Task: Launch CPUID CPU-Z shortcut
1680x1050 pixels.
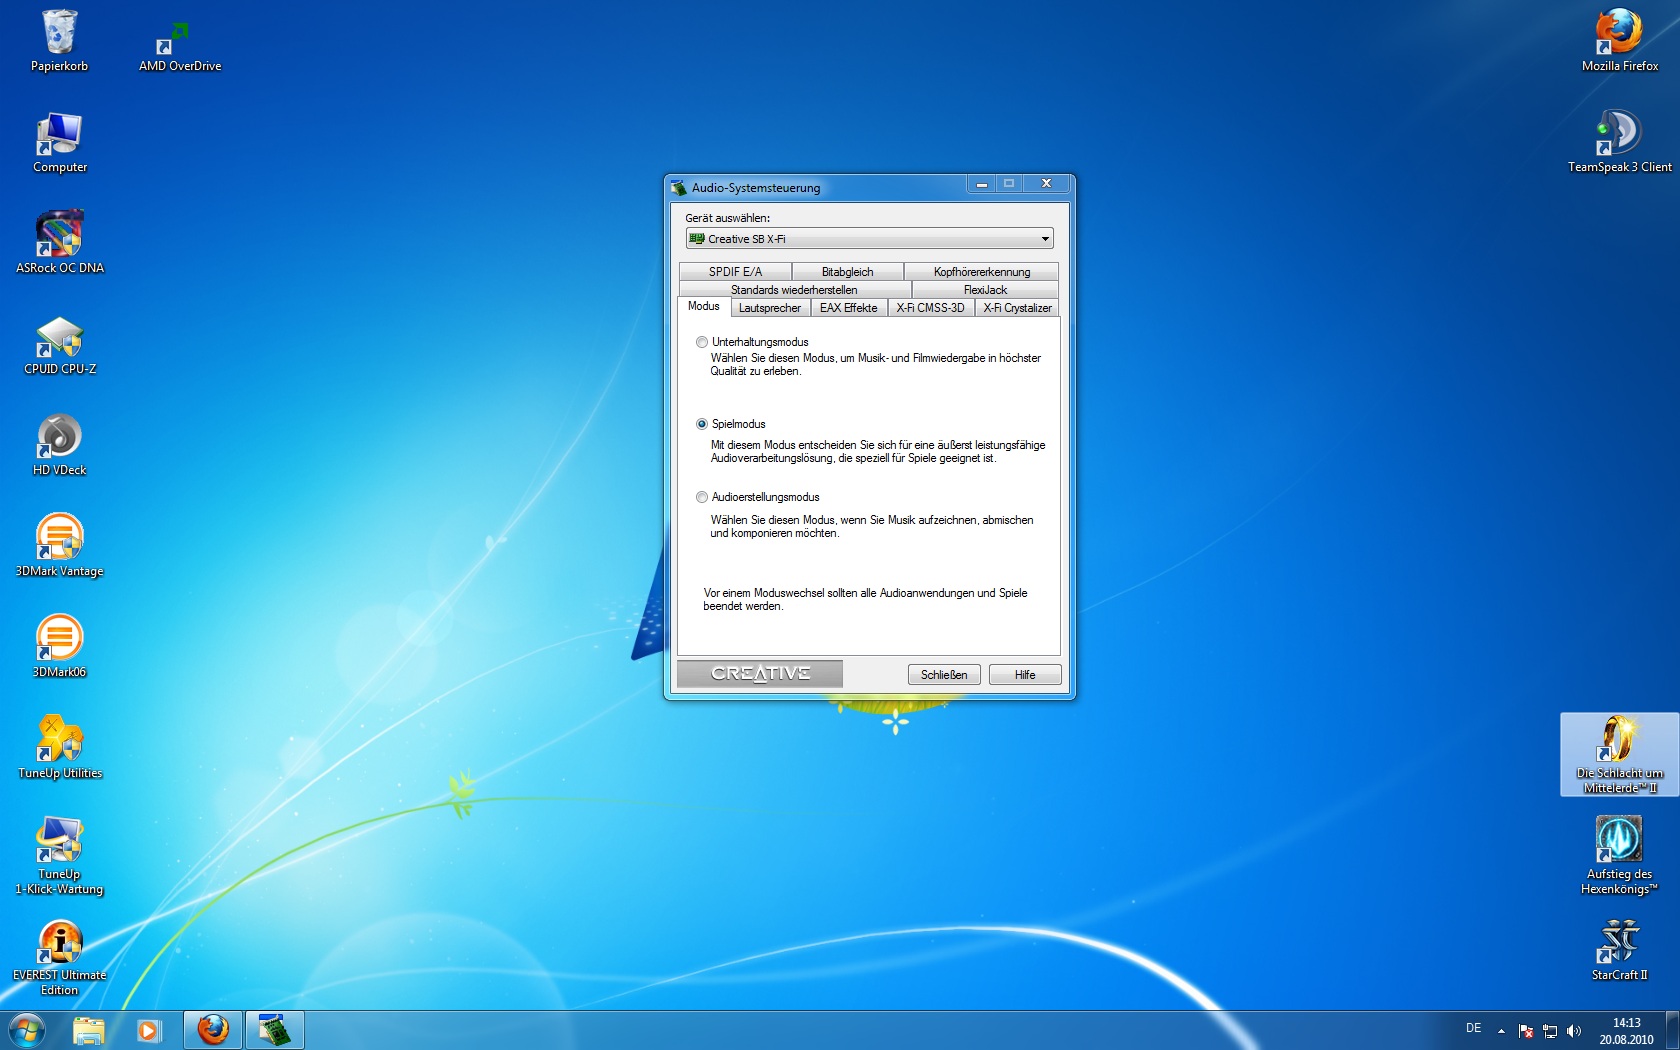Action: coord(59,344)
